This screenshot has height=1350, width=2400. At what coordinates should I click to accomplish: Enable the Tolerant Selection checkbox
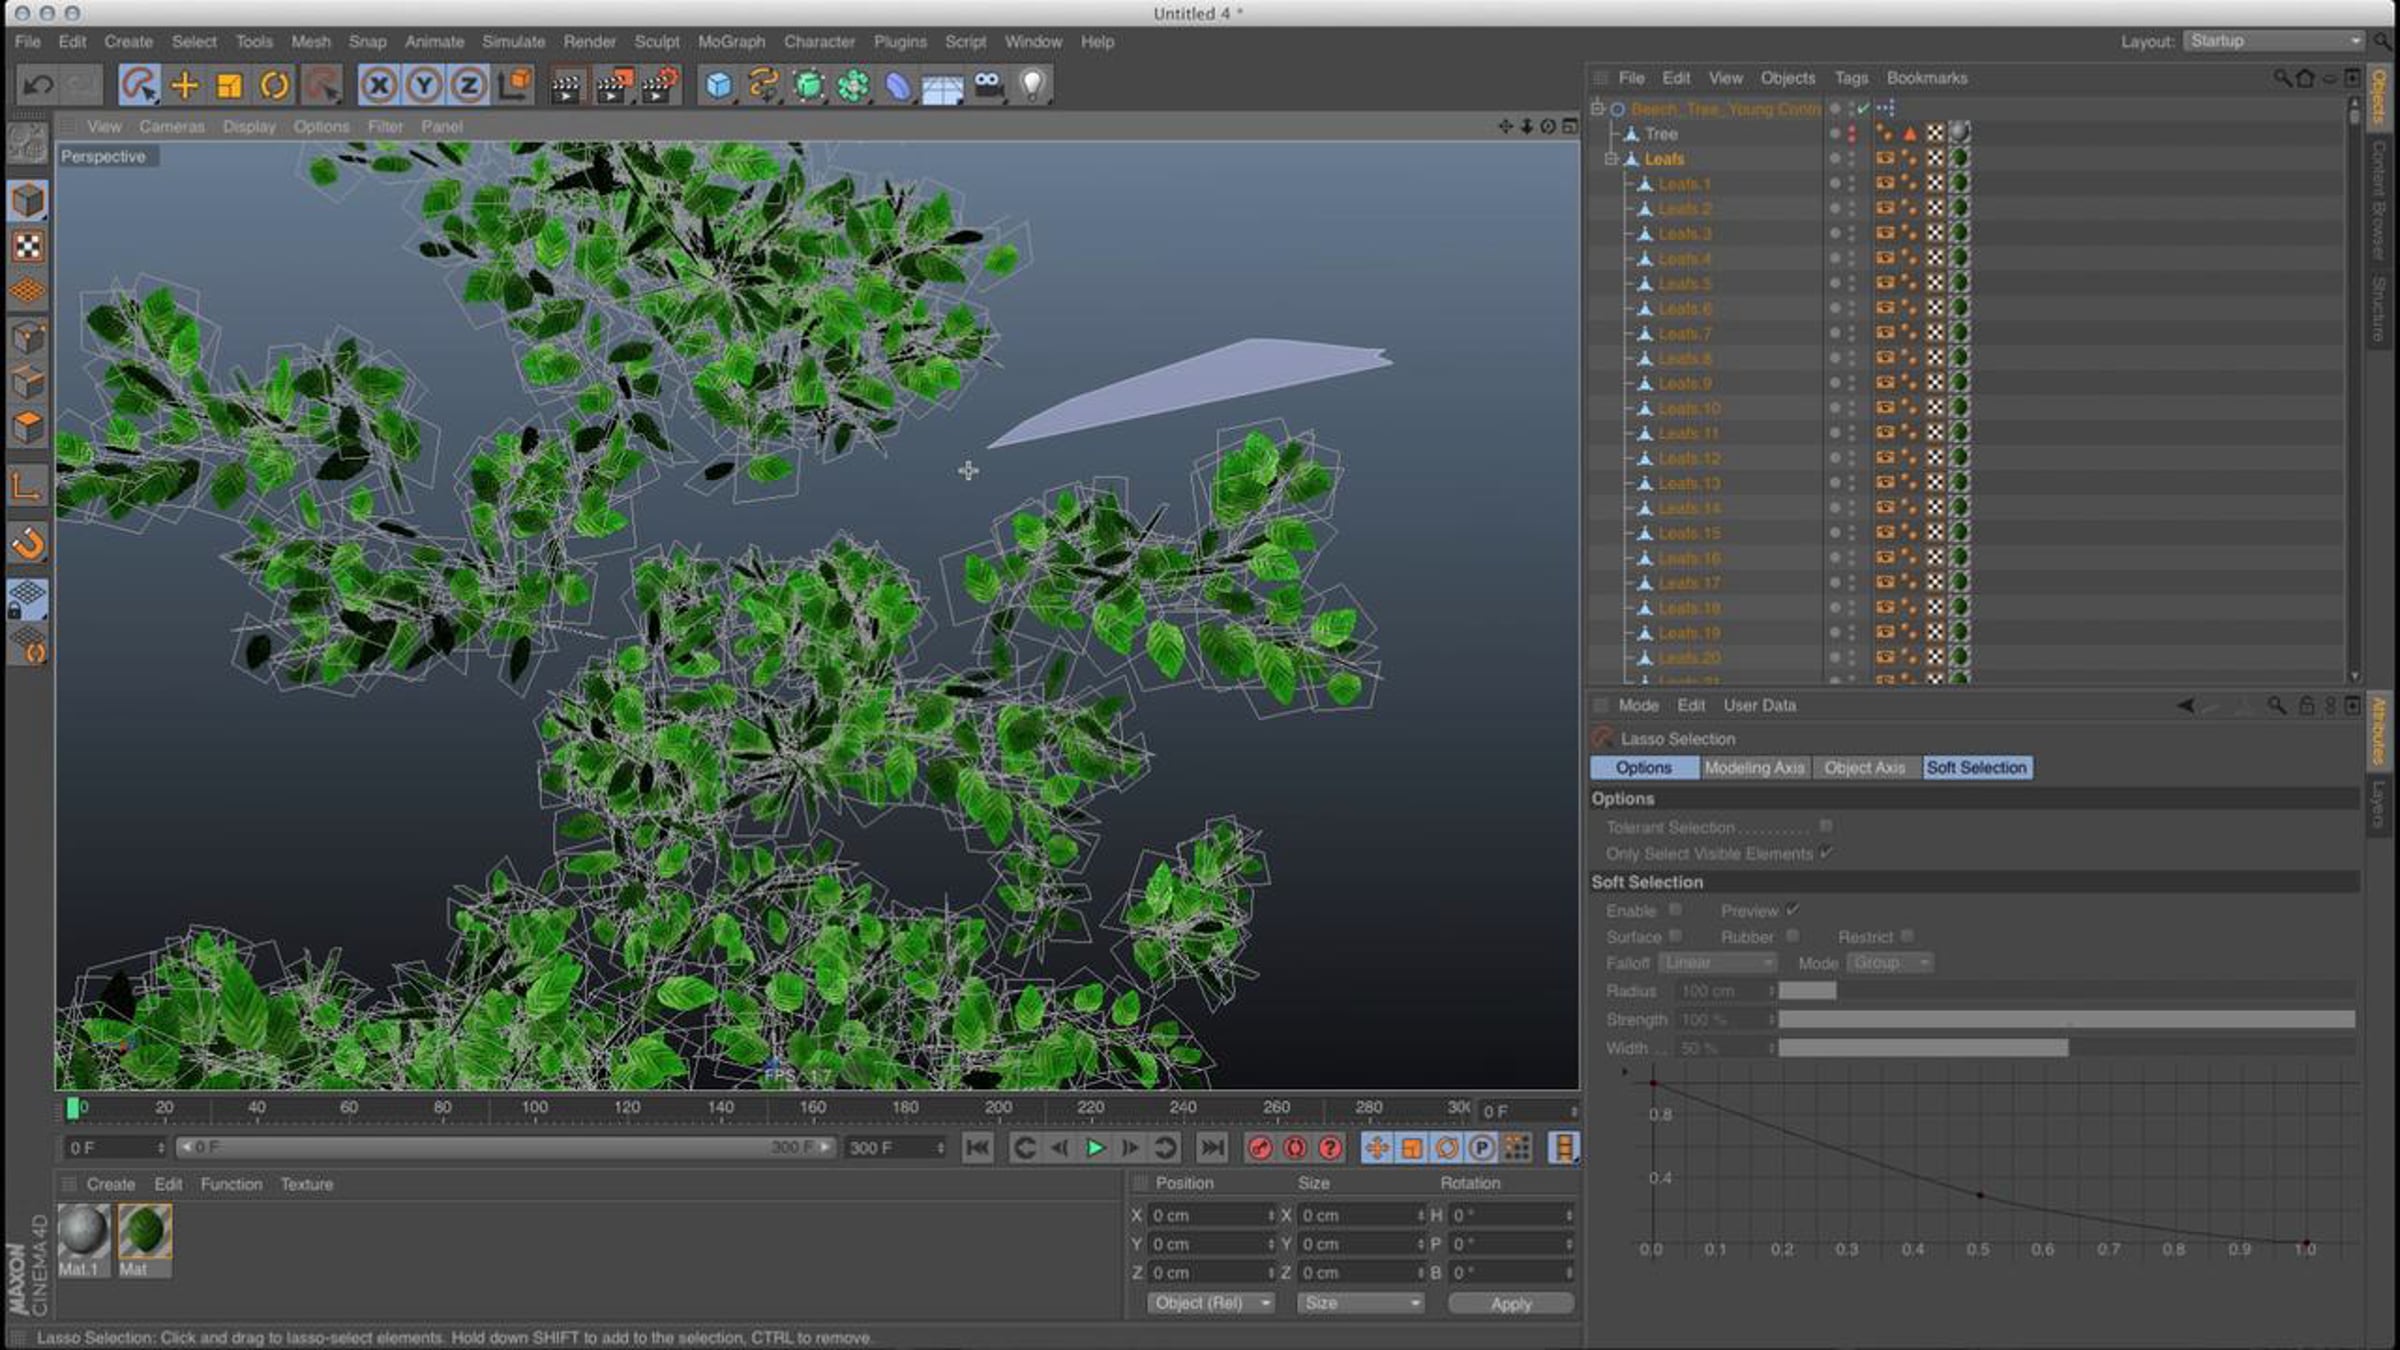click(x=1826, y=826)
